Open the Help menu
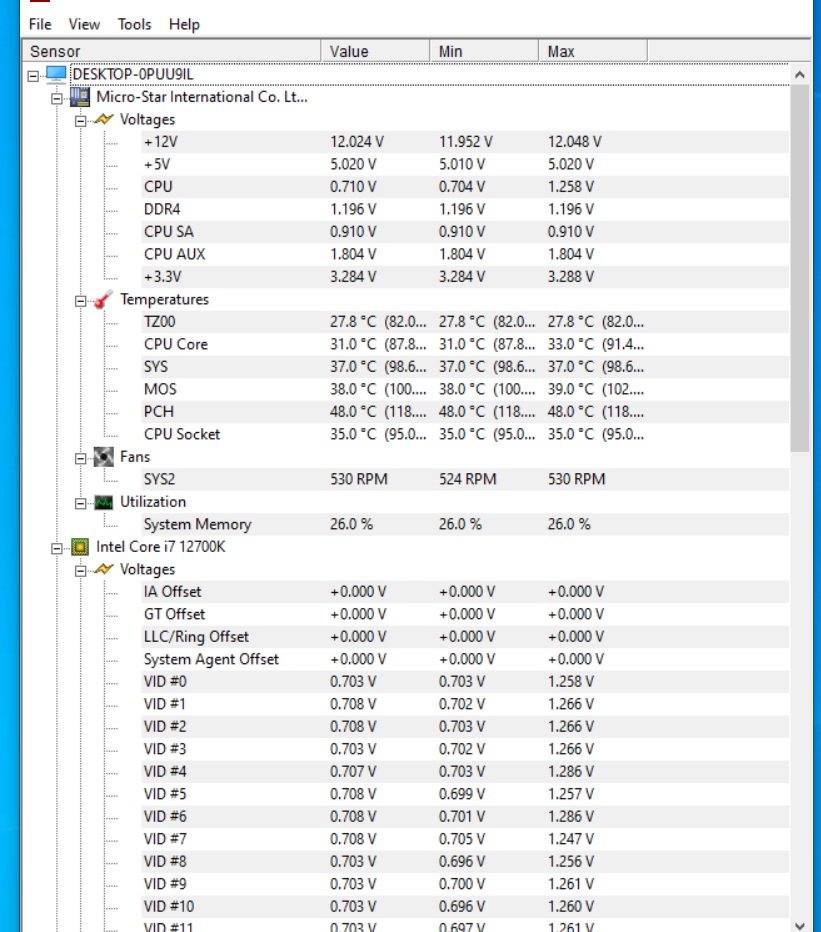The image size is (821, 932). pyautogui.click(x=184, y=24)
